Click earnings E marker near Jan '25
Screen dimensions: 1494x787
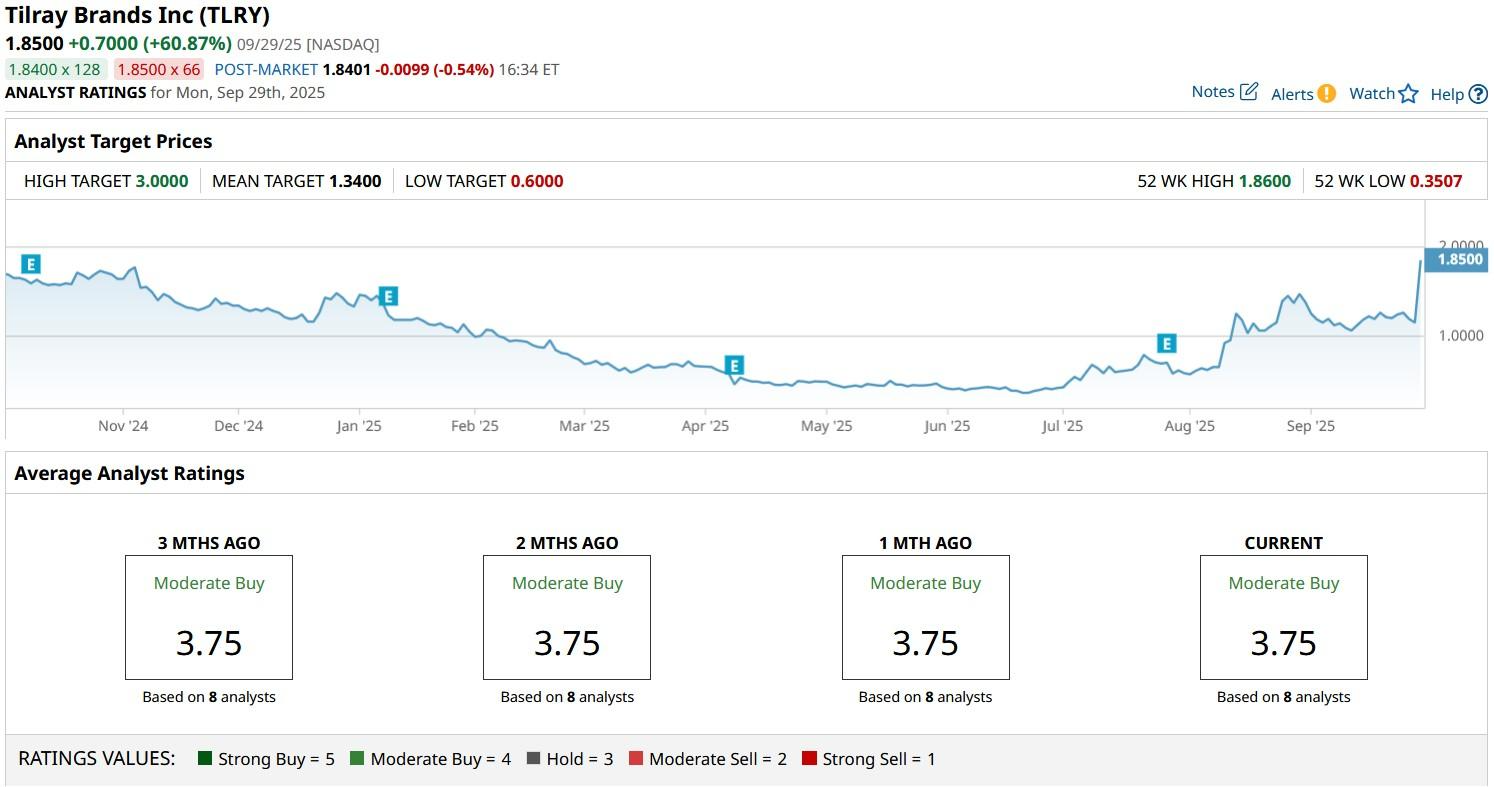click(388, 296)
